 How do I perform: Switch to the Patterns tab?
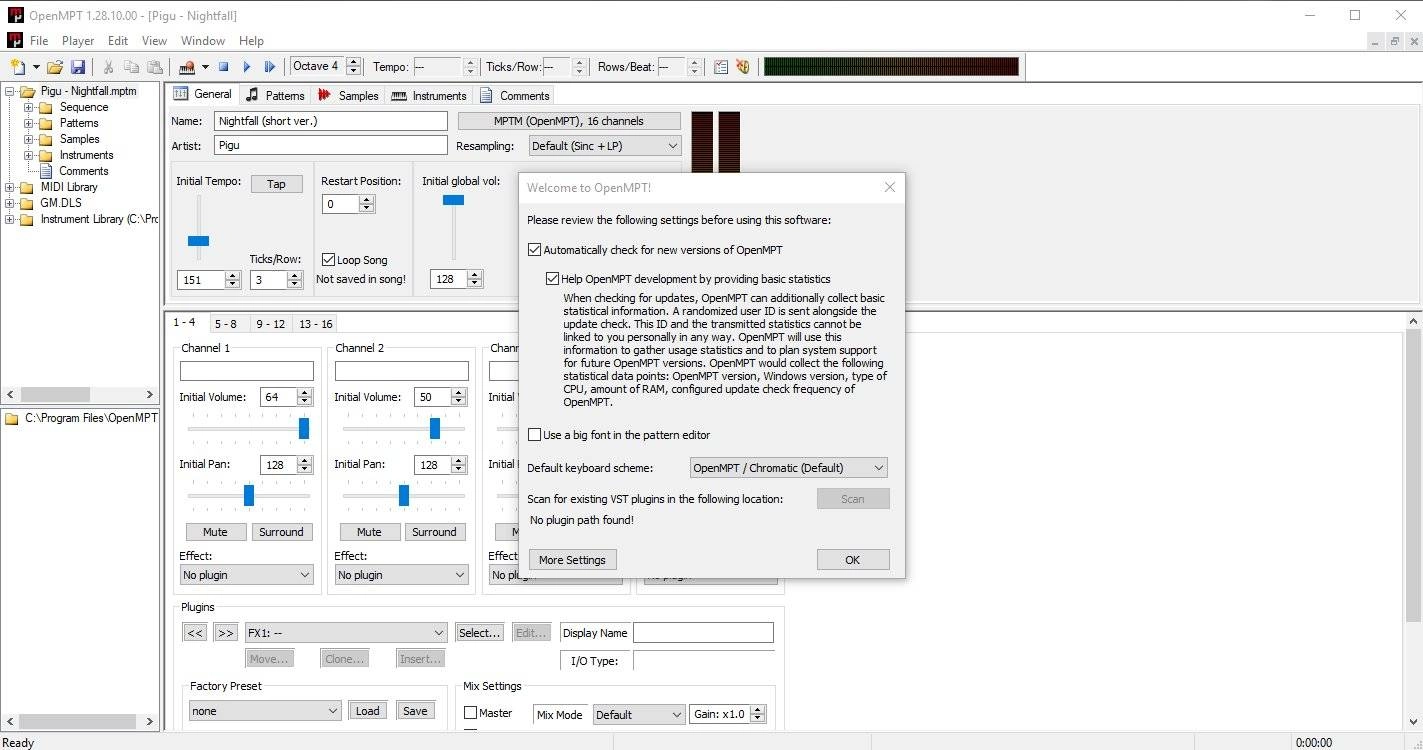(x=275, y=95)
